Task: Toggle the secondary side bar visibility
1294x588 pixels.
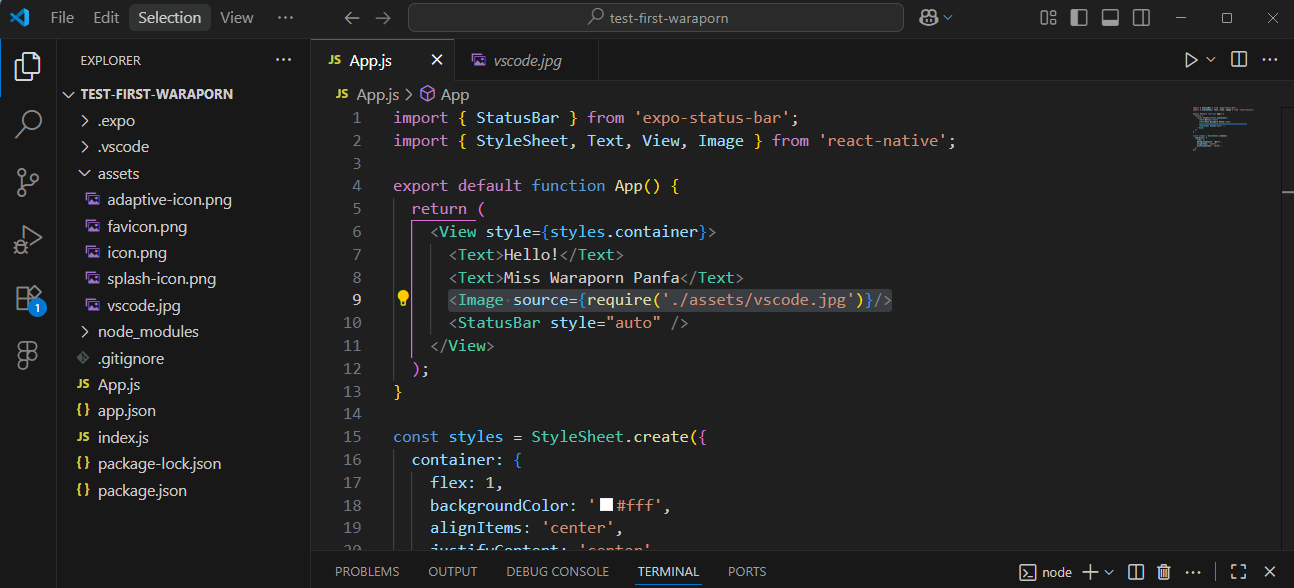Action: coord(1141,18)
